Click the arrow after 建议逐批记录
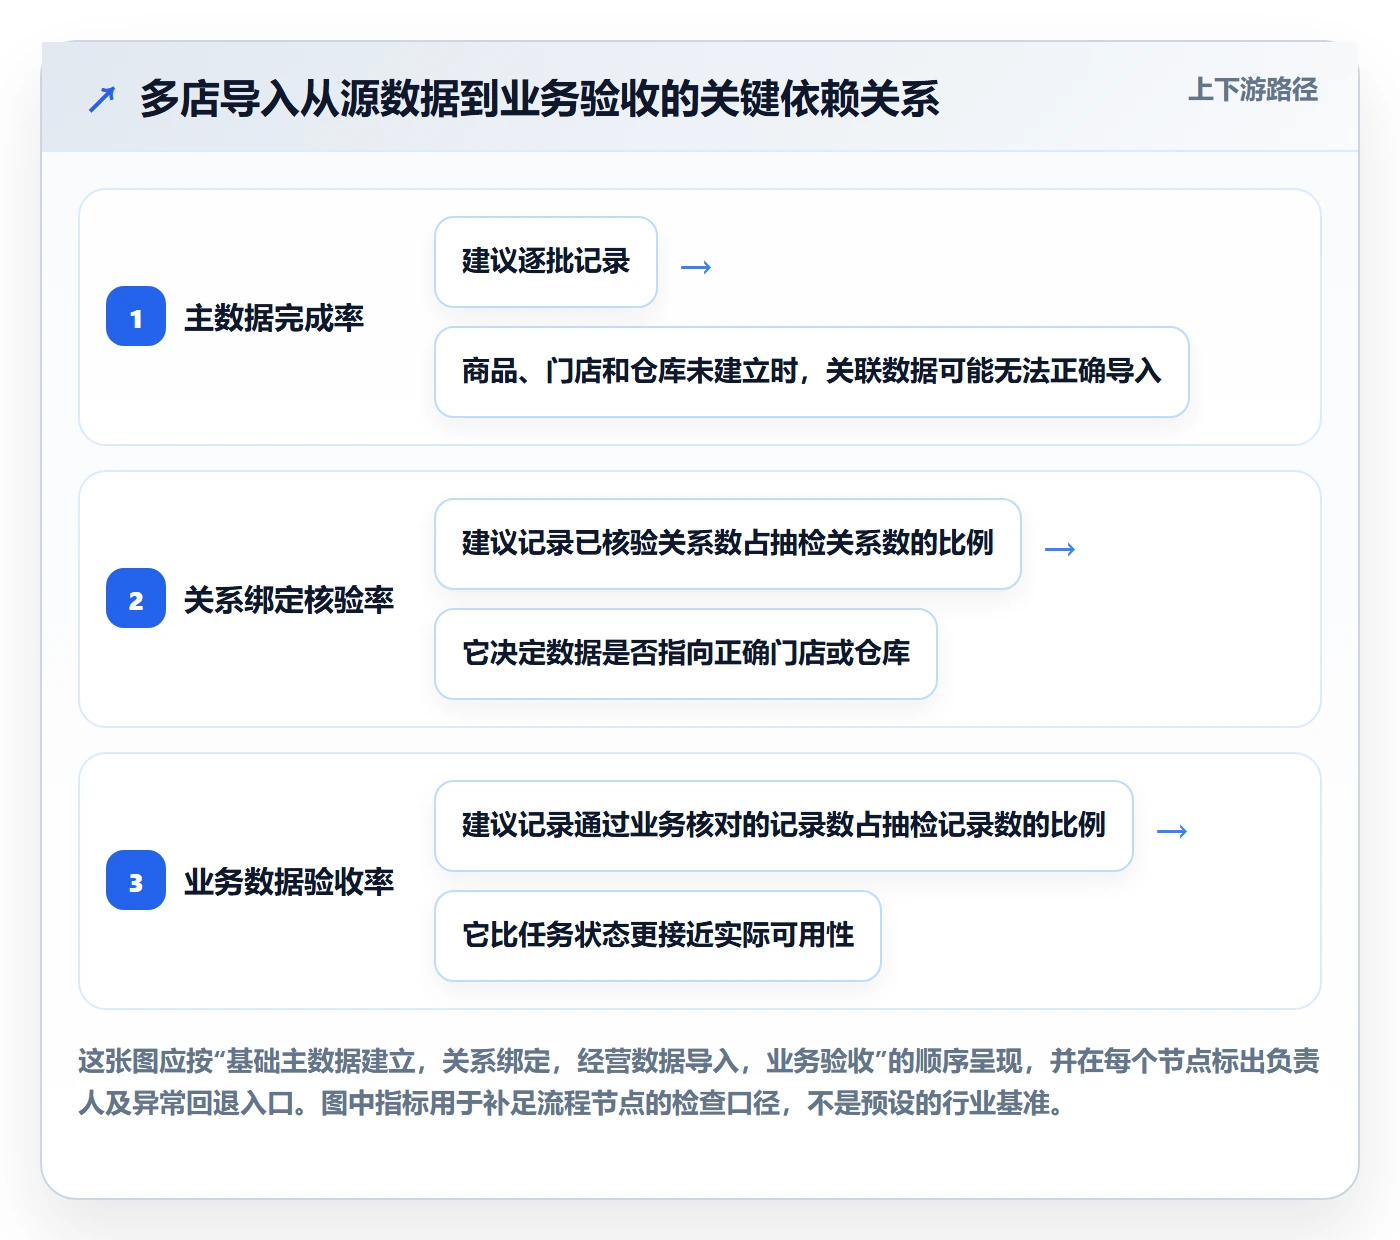The image size is (1400, 1240). pyautogui.click(x=696, y=267)
